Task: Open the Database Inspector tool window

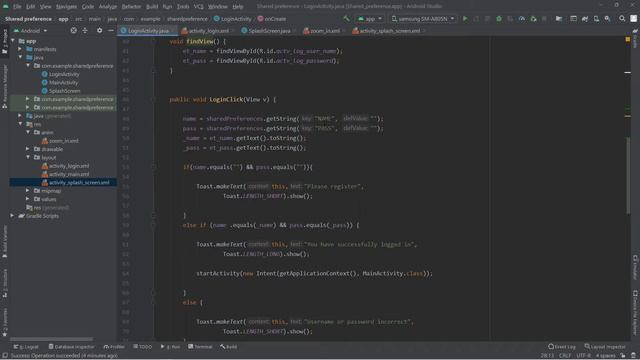Action: (x=71, y=347)
